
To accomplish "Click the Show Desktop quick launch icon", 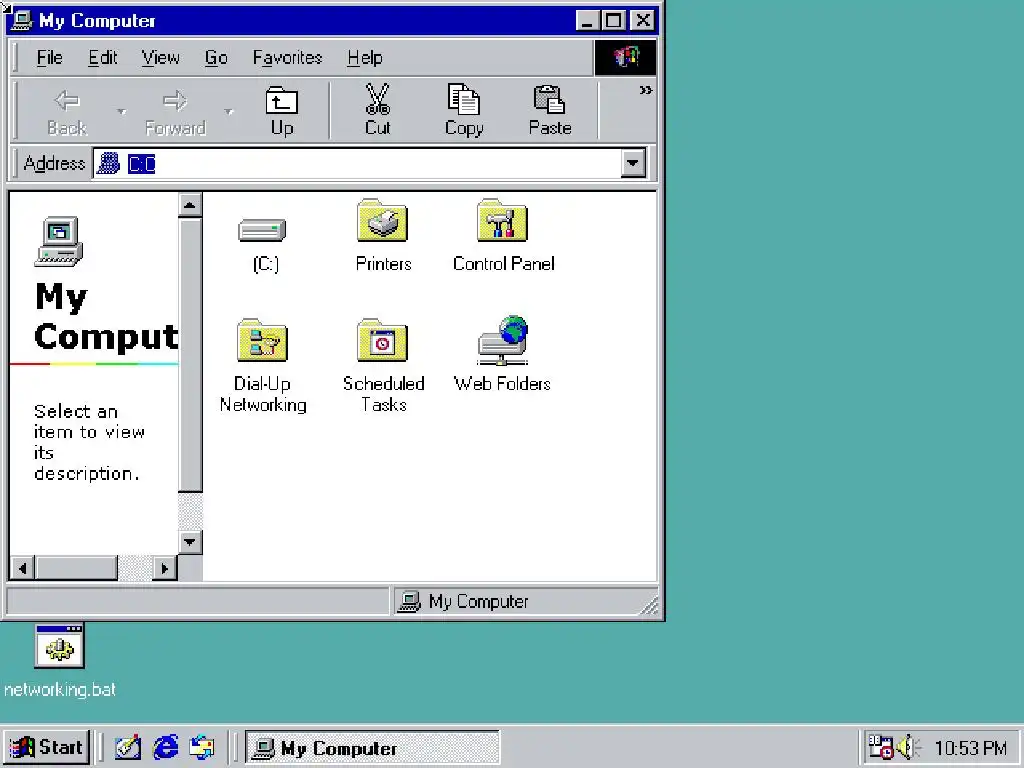I will (x=128, y=747).
